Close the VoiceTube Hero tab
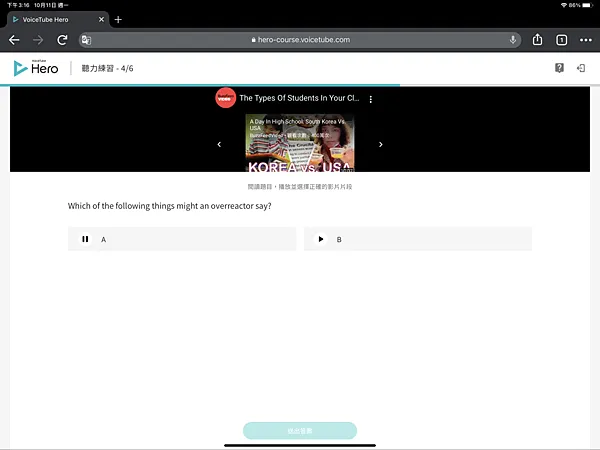The image size is (600, 450). click(x=101, y=20)
